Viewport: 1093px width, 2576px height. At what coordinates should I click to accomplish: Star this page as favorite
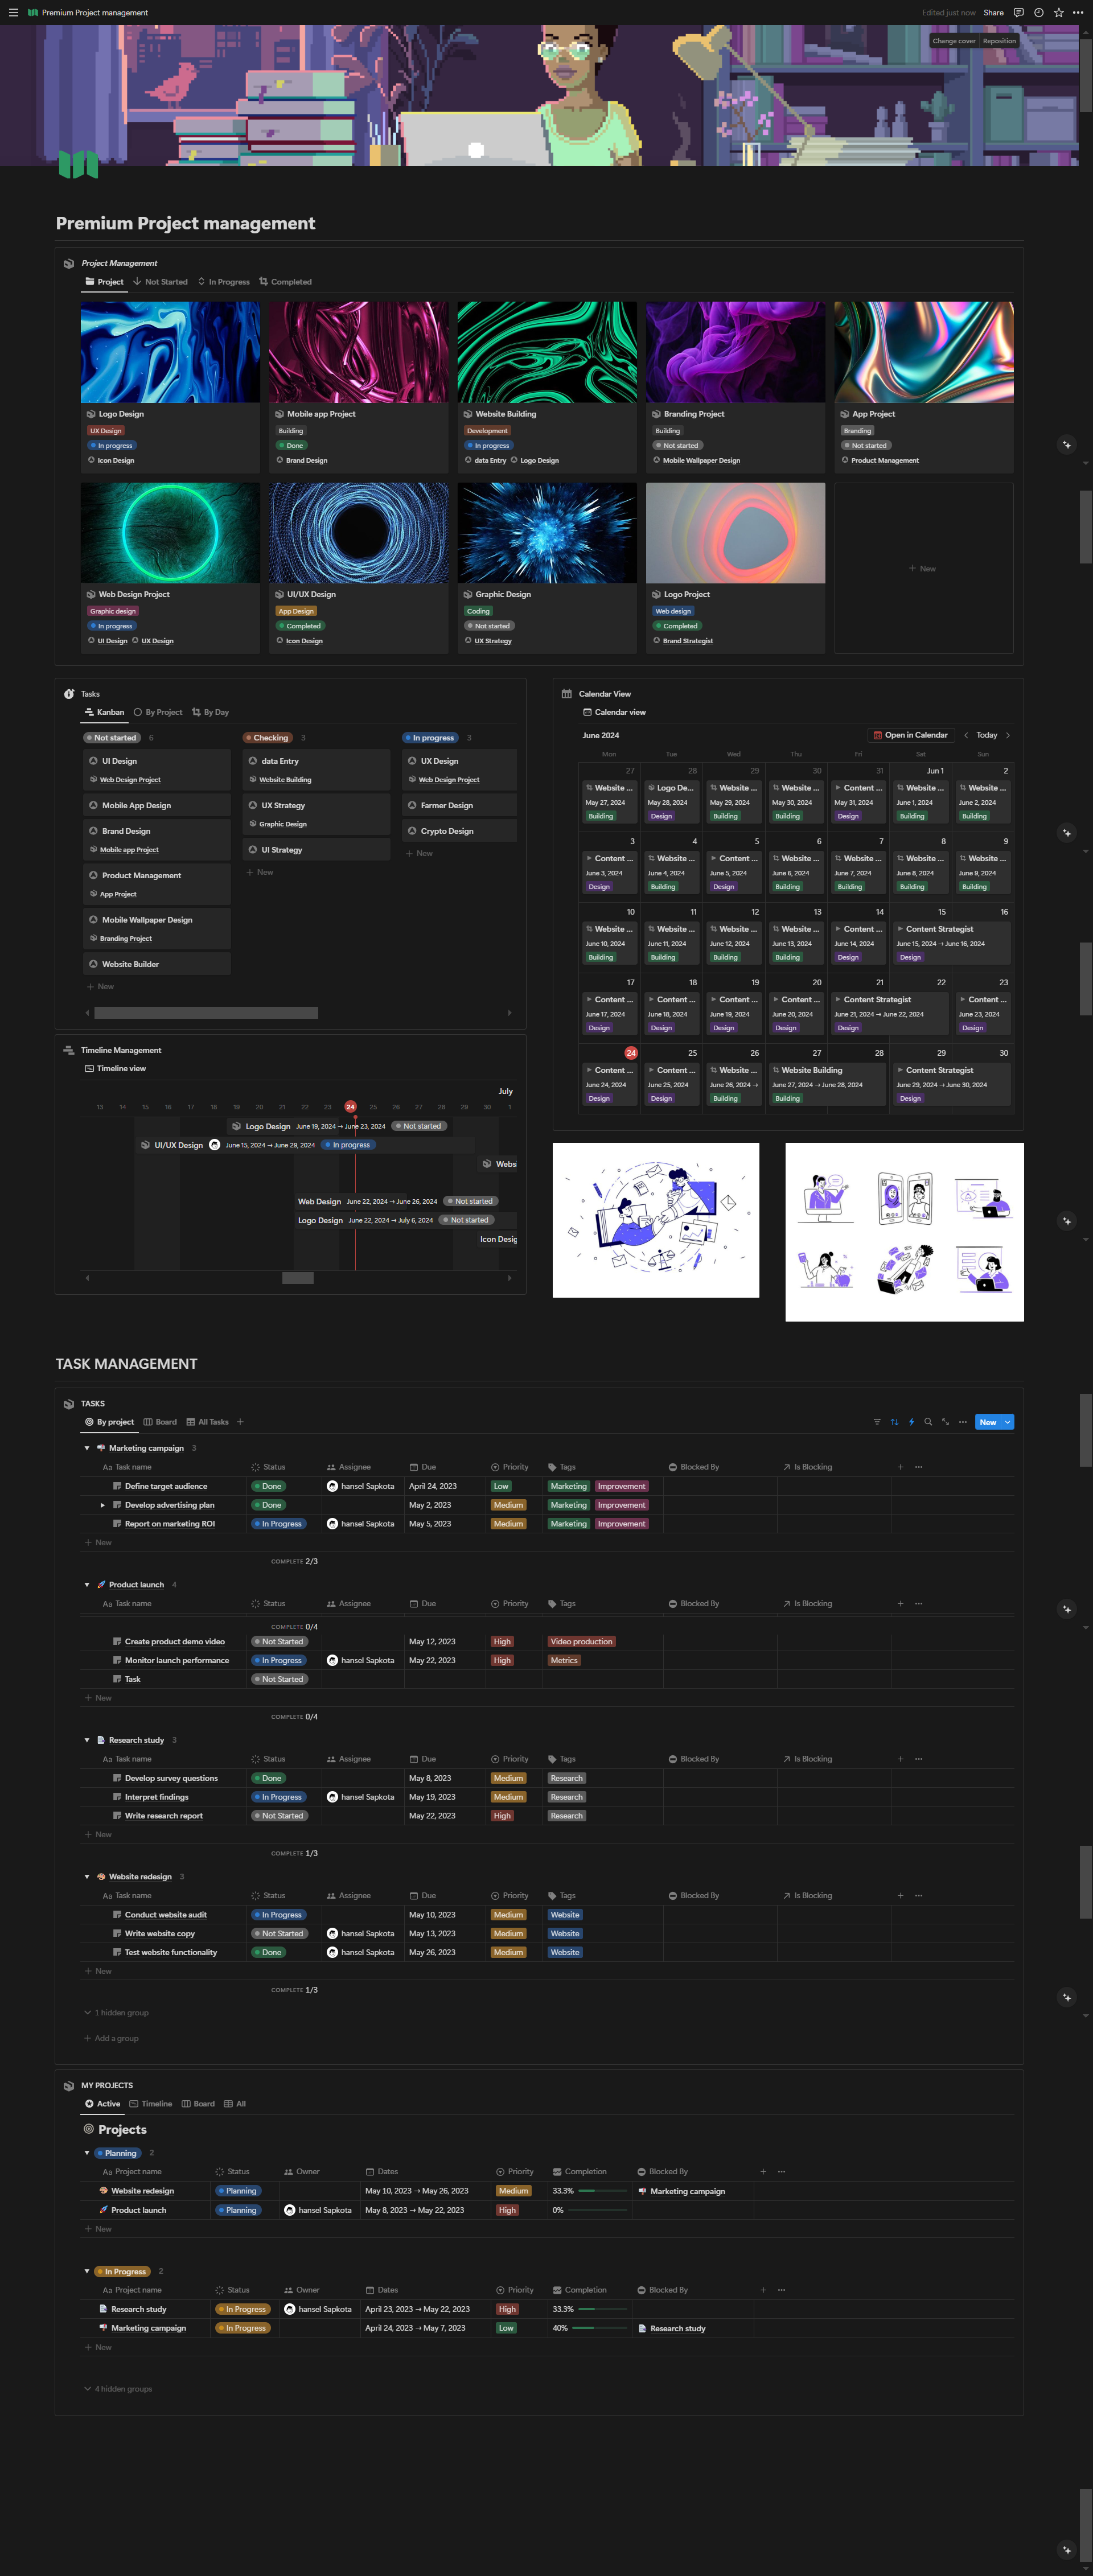(x=1058, y=13)
